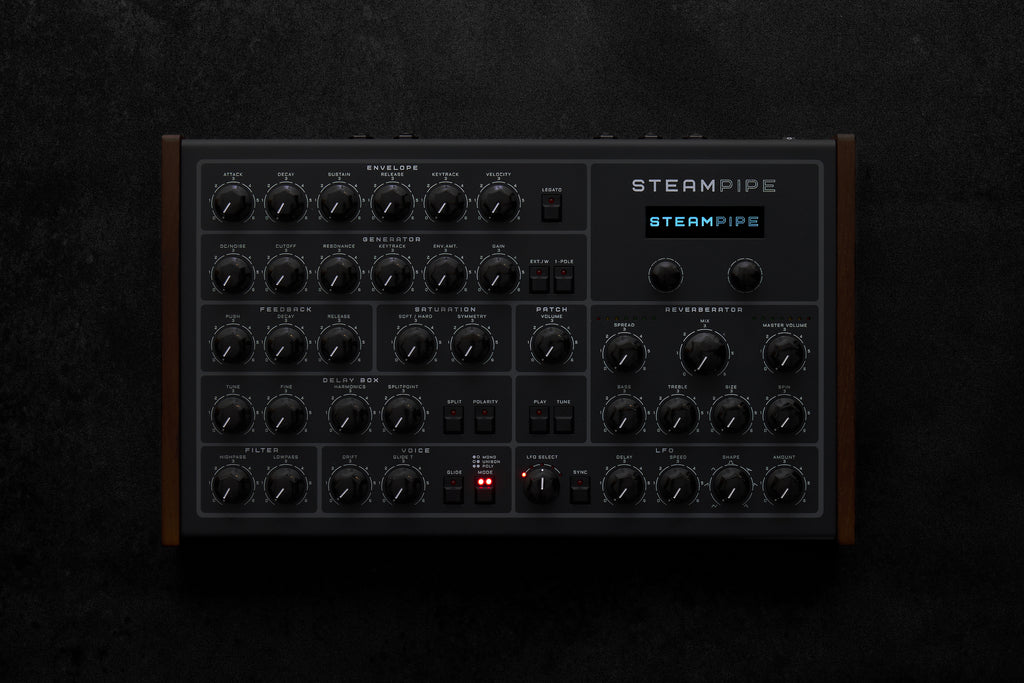This screenshot has width=1024, height=683.
Task: Click the Reverberator Treble knob
Action: [677, 415]
